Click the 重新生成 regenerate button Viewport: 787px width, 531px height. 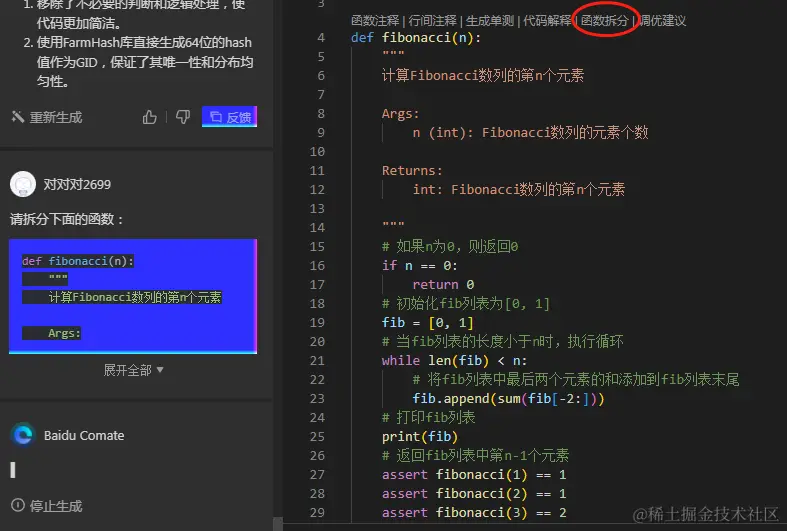coord(47,117)
